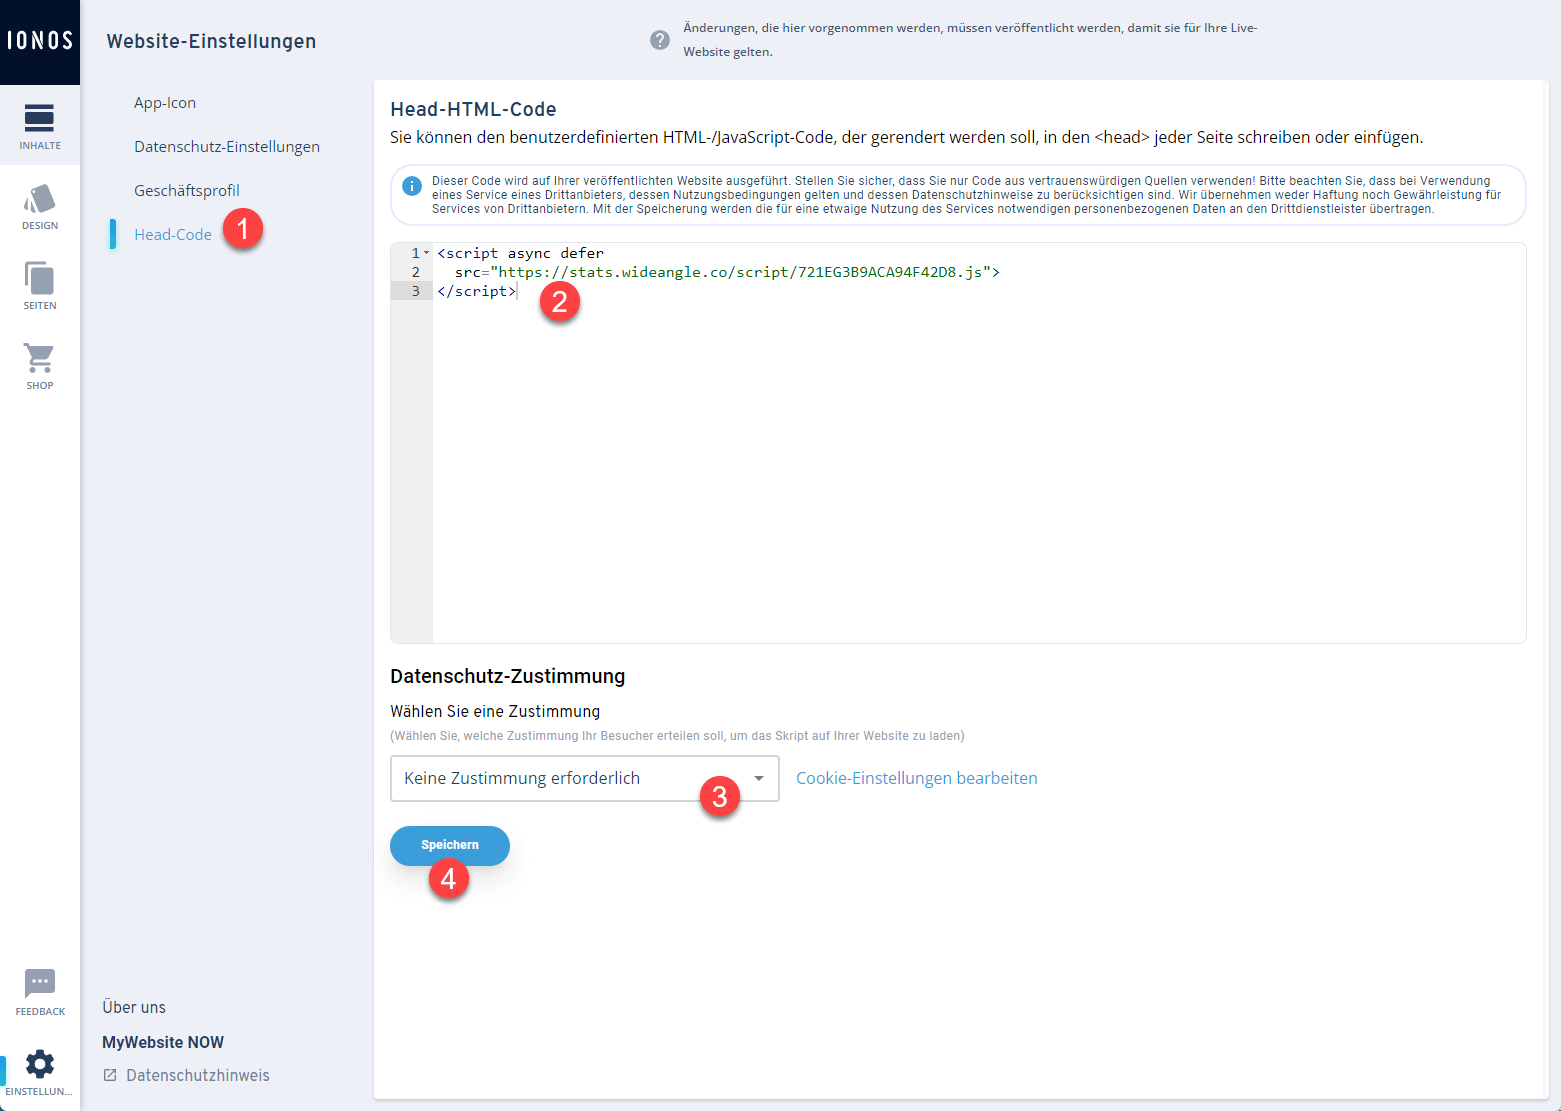This screenshot has height=1111, width=1561.
Task: Select App-Icon settings menu item
Action: pyautogui.click(x=165, y=103)
